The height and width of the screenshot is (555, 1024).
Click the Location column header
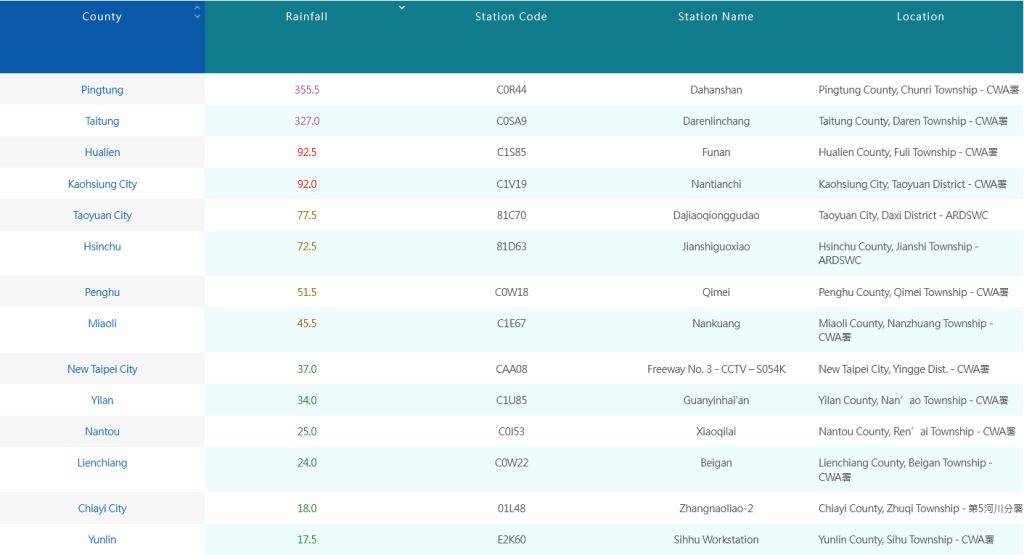[920, 17]
